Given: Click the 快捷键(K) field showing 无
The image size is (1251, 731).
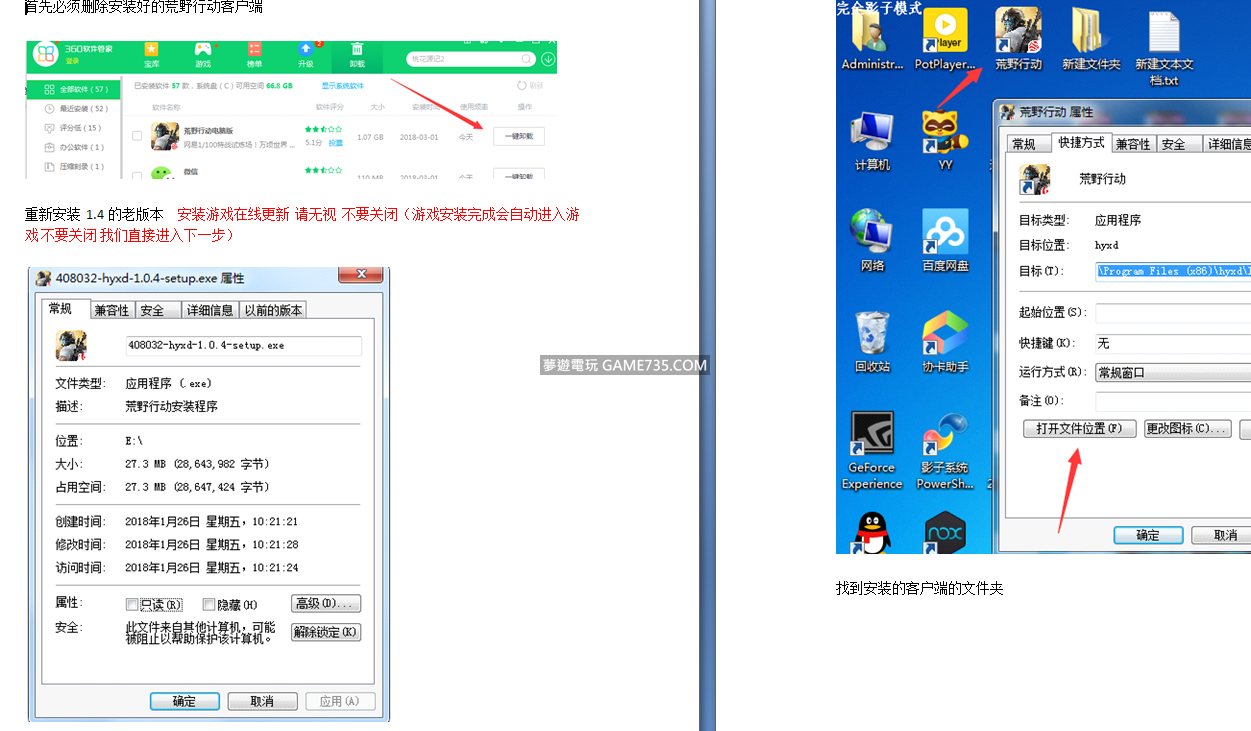Looking at the screenshot, I should 1173,343.
